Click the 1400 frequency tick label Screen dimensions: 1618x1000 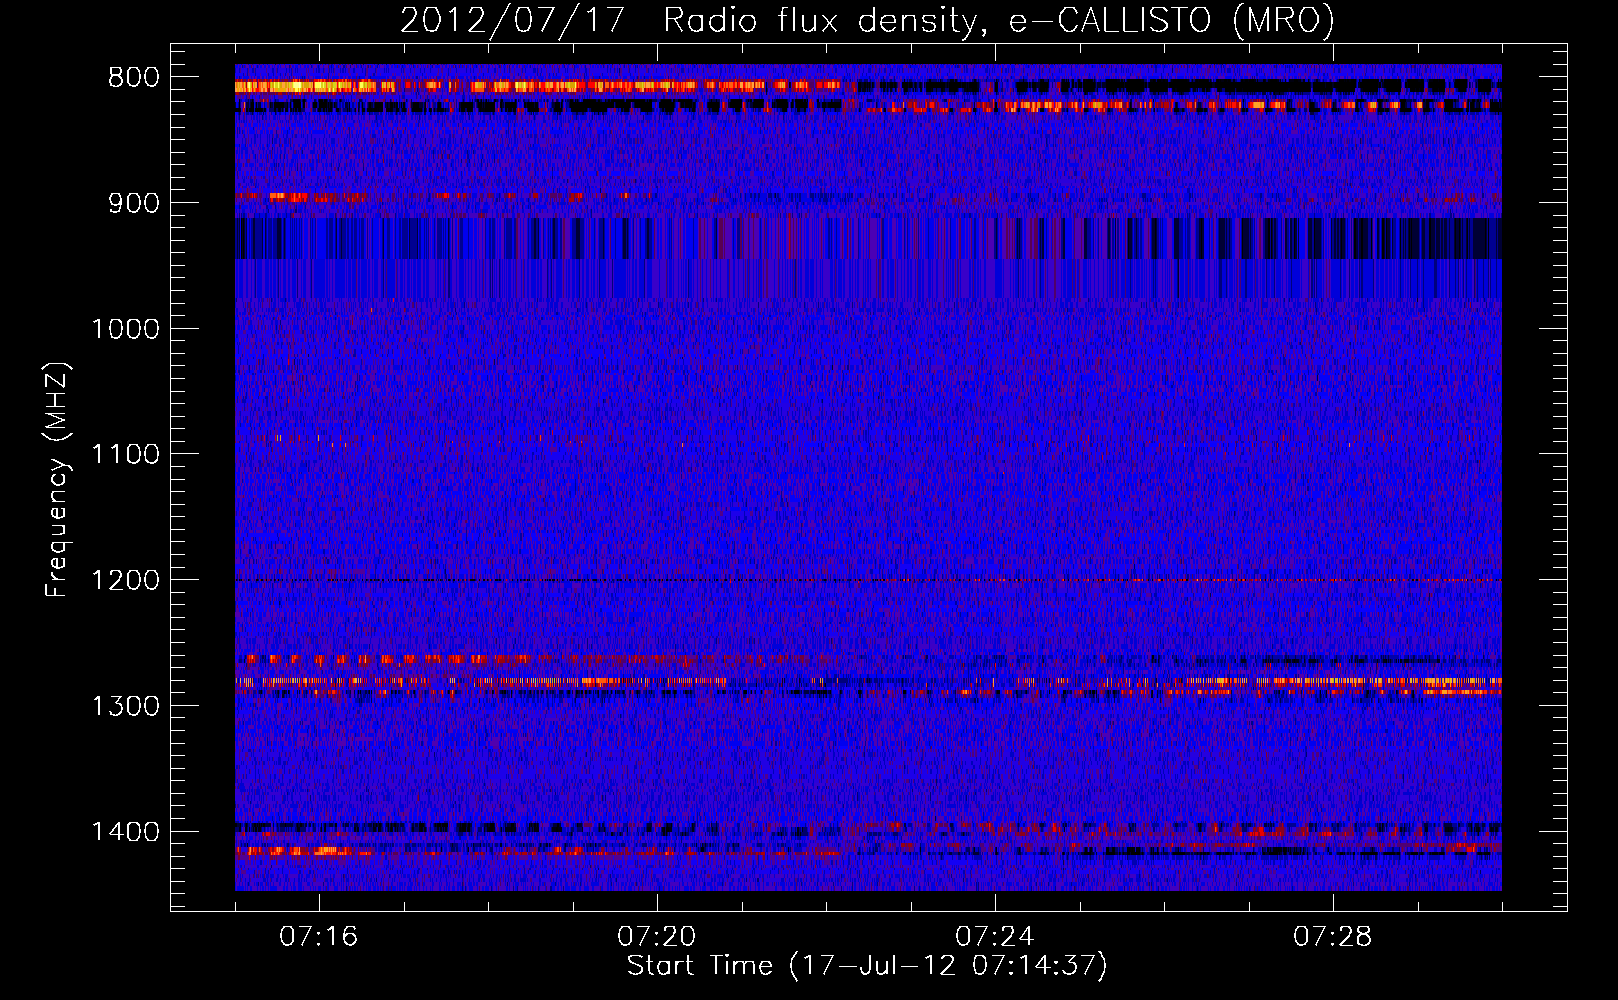click(x=126, y=832)
